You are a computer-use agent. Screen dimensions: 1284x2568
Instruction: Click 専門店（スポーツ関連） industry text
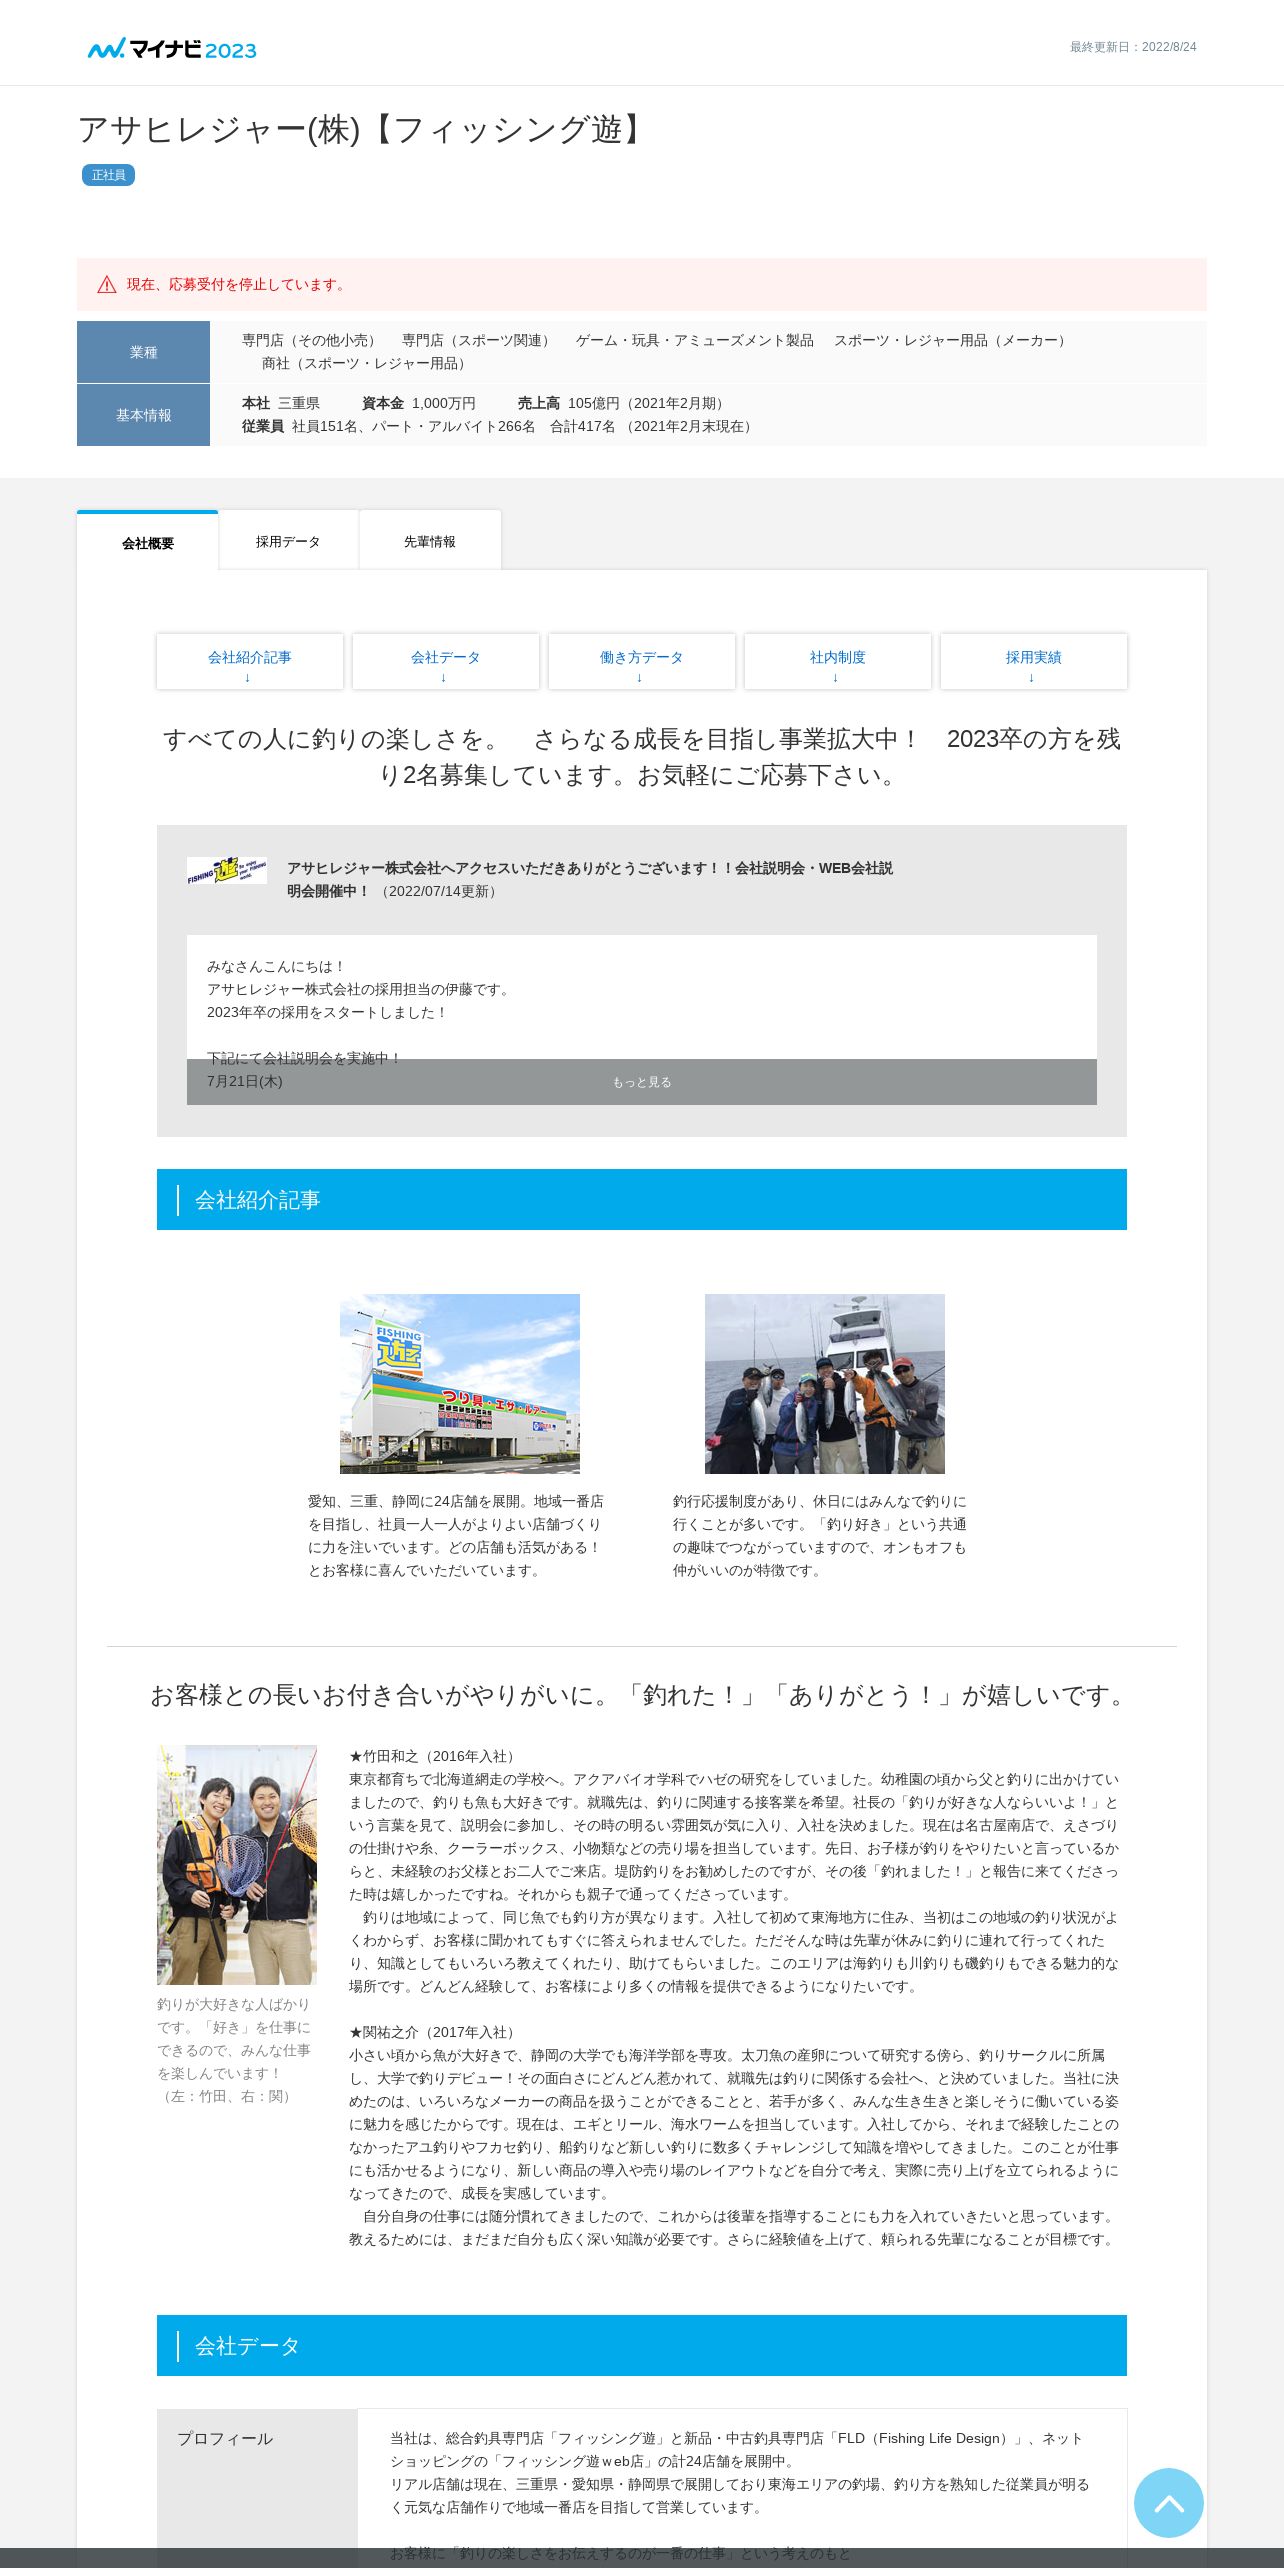coord(478,341)
